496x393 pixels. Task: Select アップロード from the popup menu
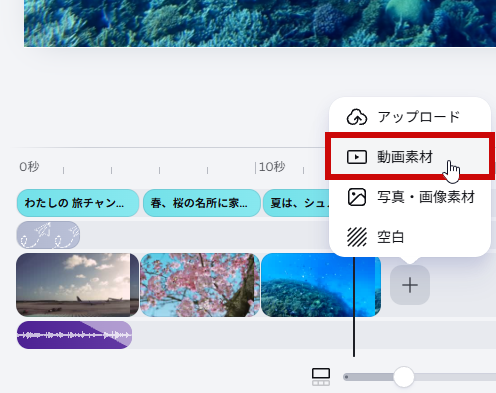tap(409, 117)
